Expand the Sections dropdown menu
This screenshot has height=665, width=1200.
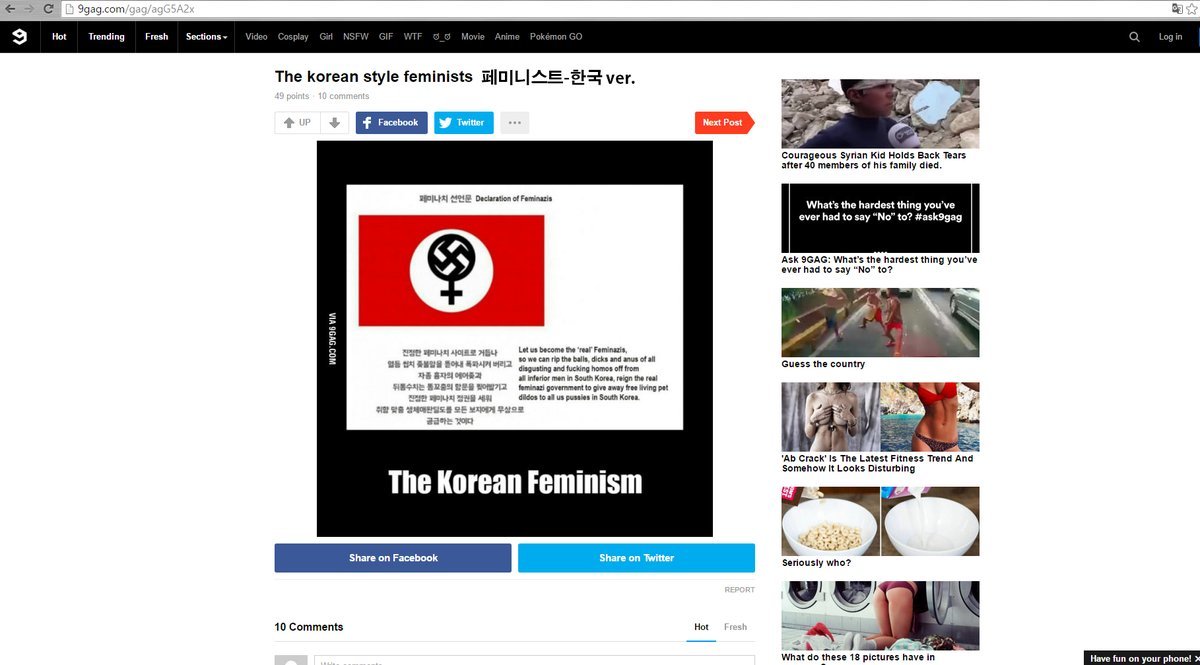coord(206,37)
